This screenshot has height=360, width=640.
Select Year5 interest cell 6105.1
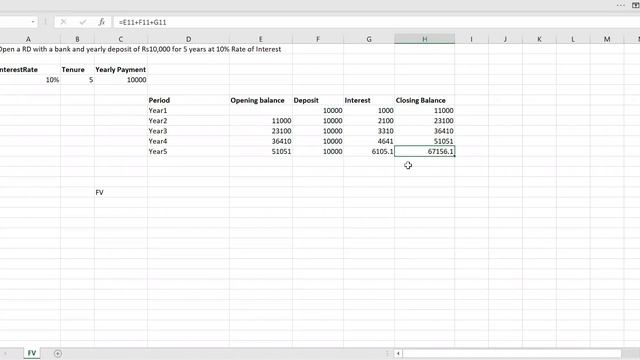pos(369,151)
